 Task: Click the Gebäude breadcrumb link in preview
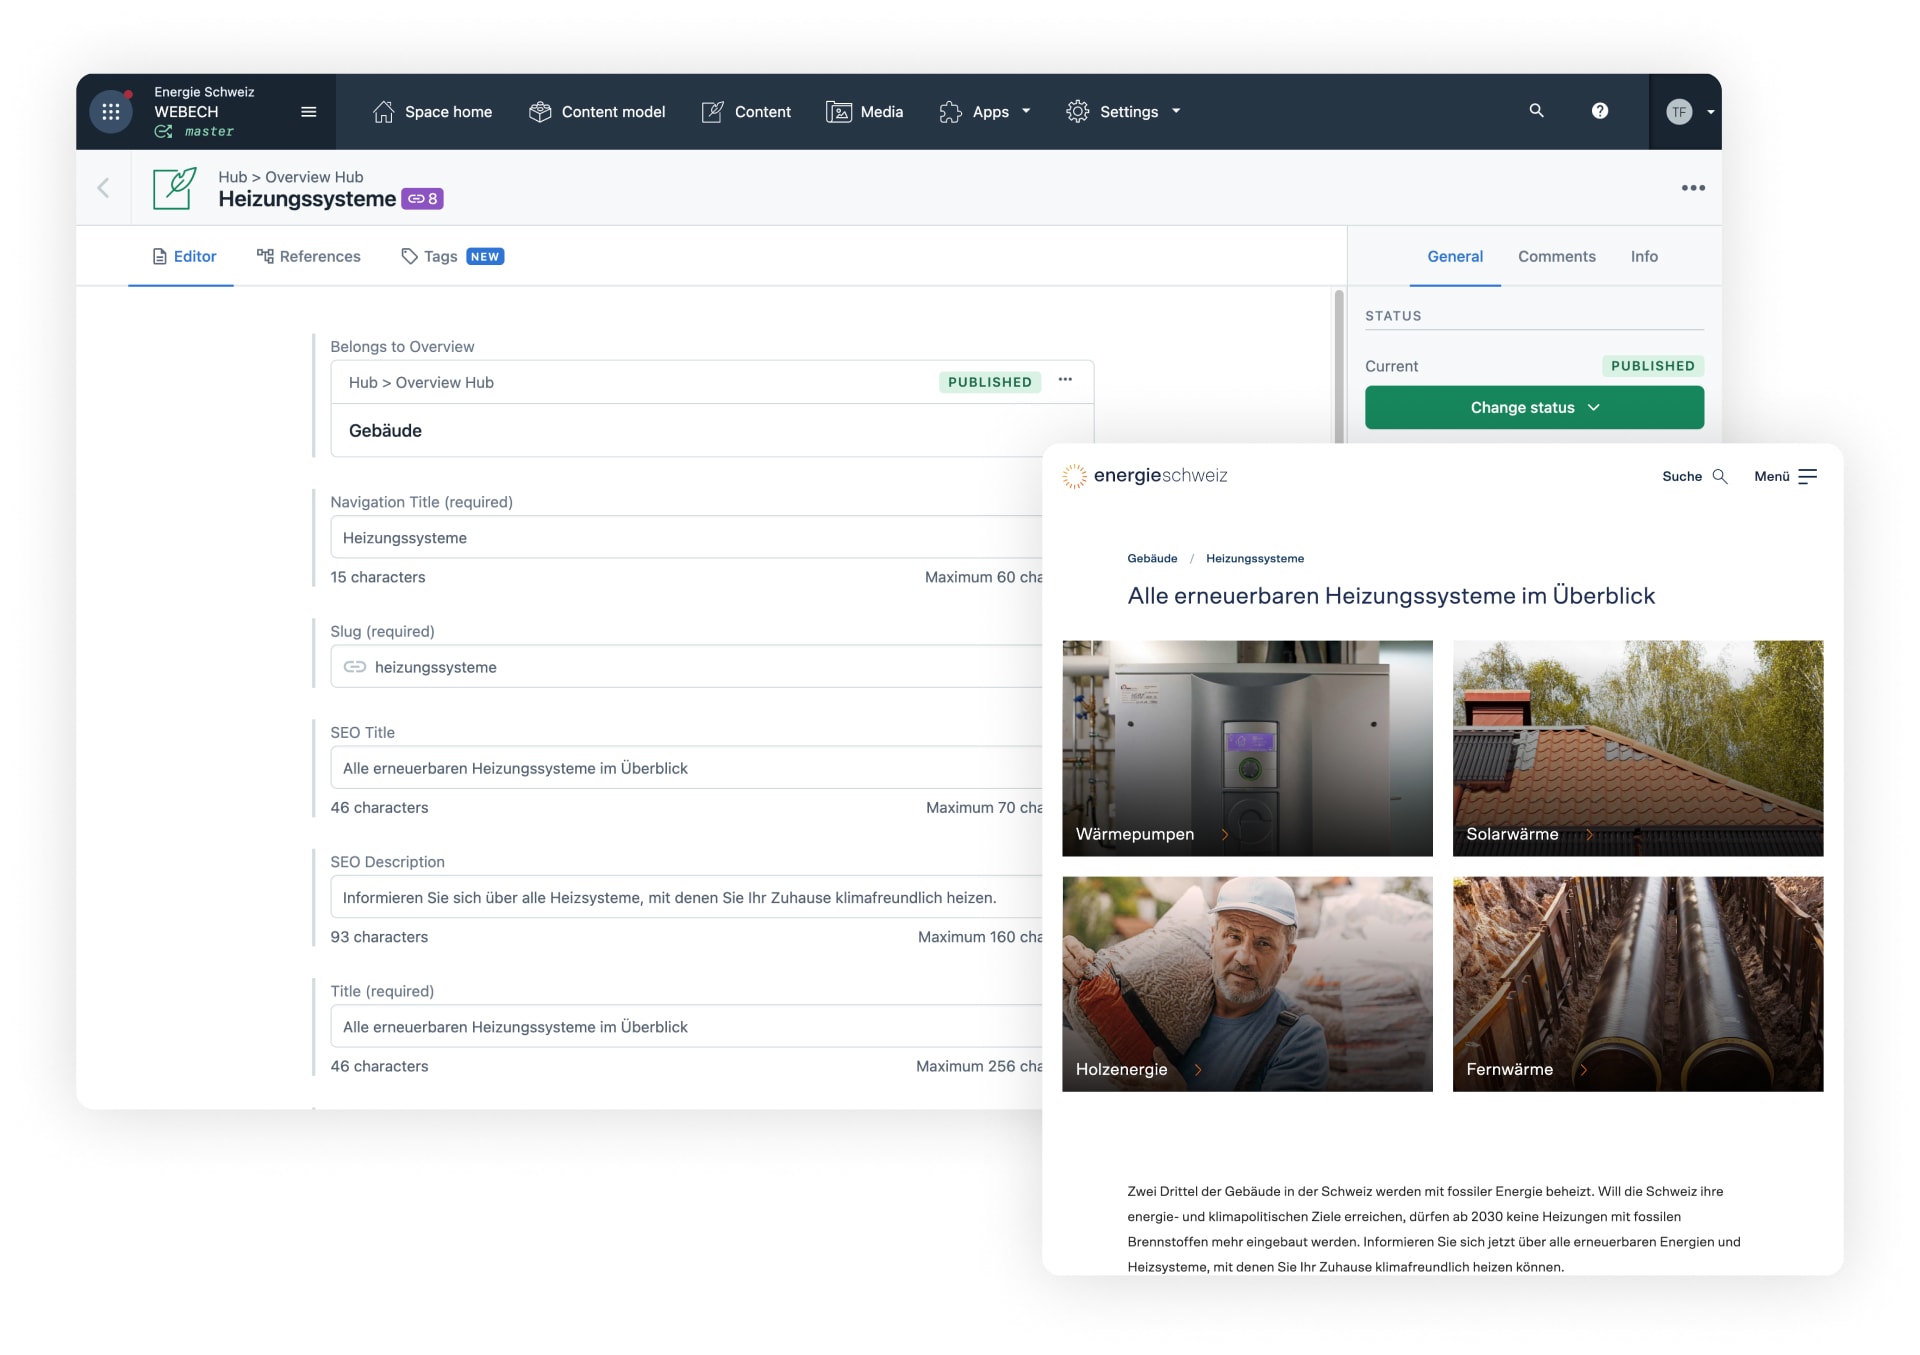point(1152,559)
